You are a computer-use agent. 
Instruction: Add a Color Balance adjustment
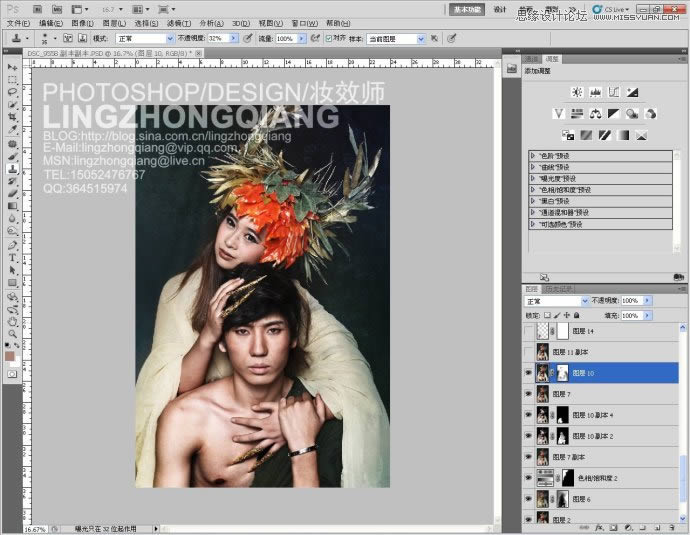(x=595, y=114)
